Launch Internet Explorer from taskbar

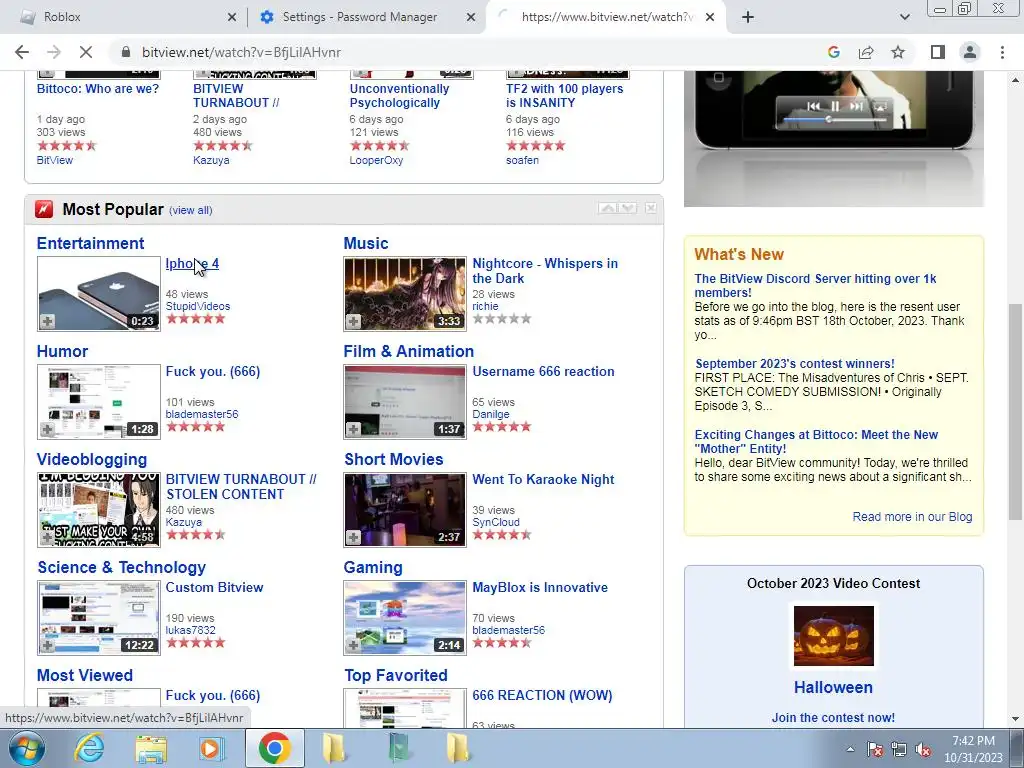[89, 748]
